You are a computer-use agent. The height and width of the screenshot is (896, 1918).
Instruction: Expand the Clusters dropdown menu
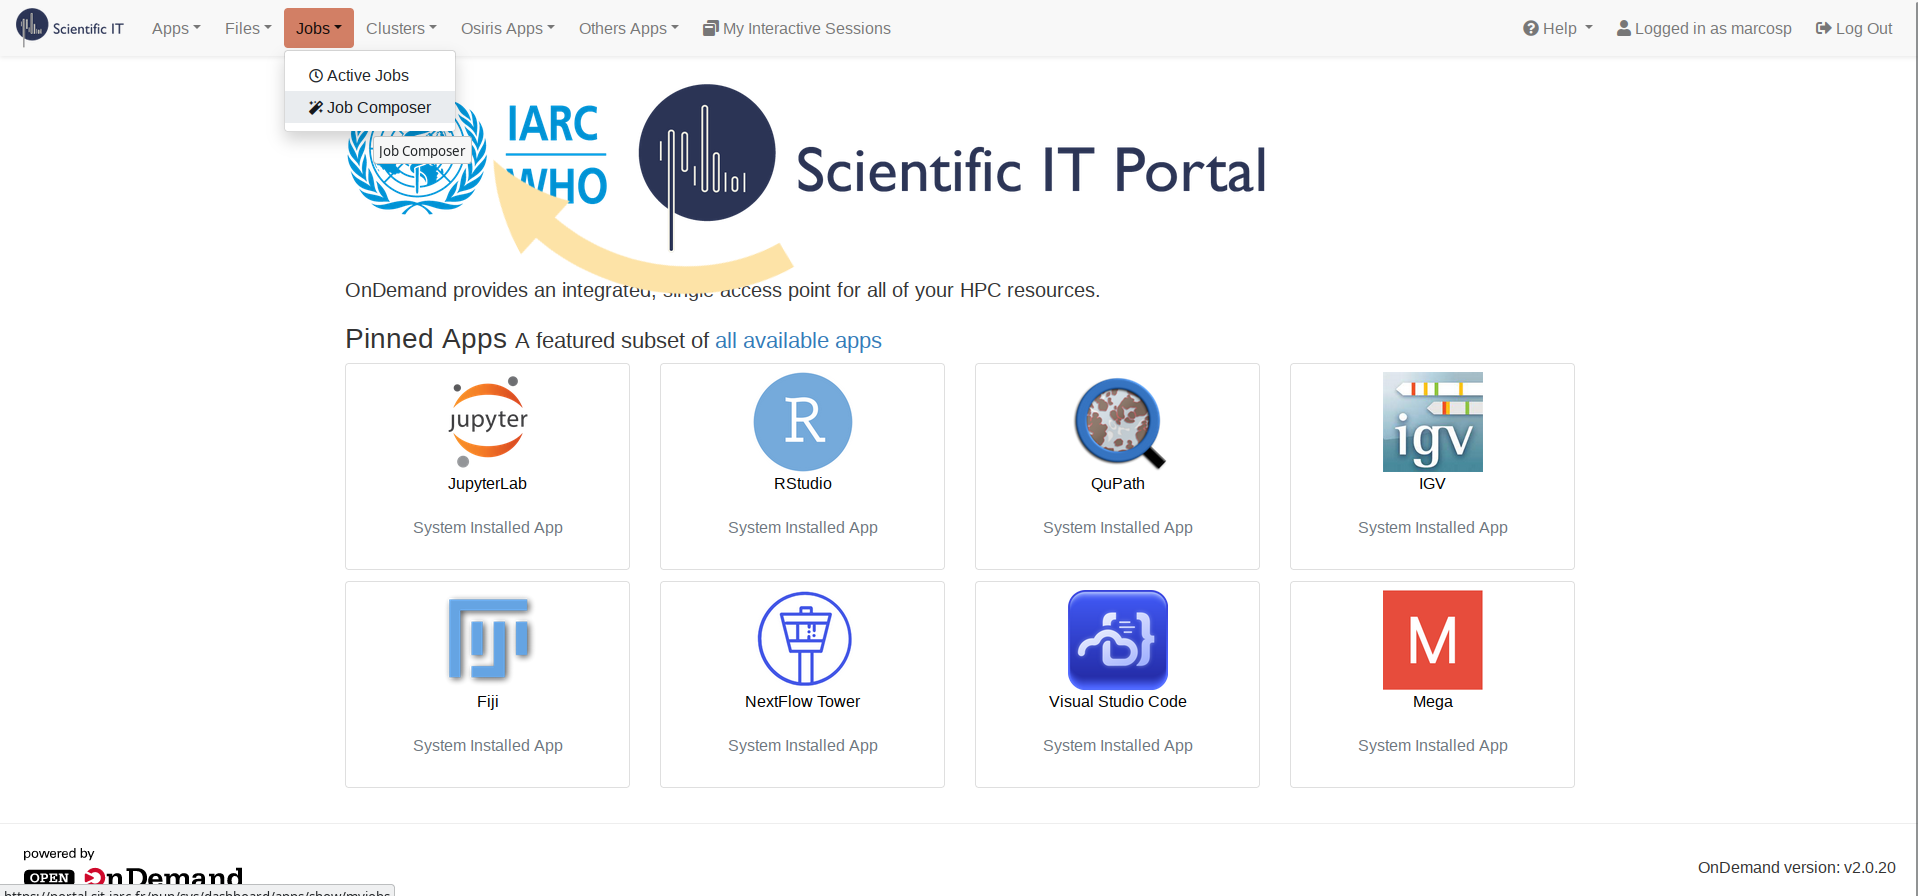coord(401,28)
